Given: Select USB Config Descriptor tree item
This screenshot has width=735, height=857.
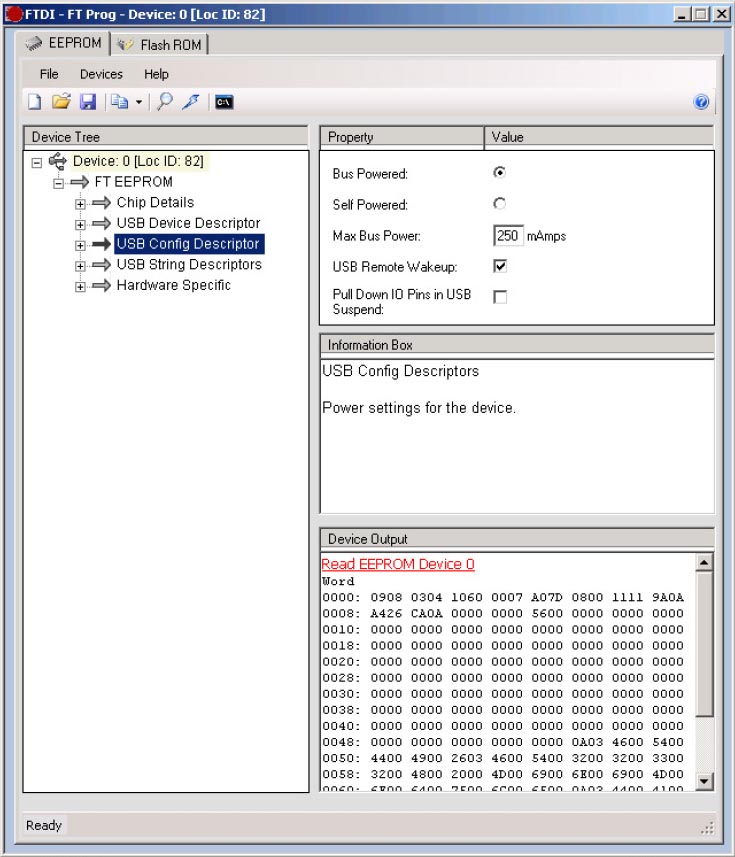Looking at the screenshot, I should (x=189, y=244).
